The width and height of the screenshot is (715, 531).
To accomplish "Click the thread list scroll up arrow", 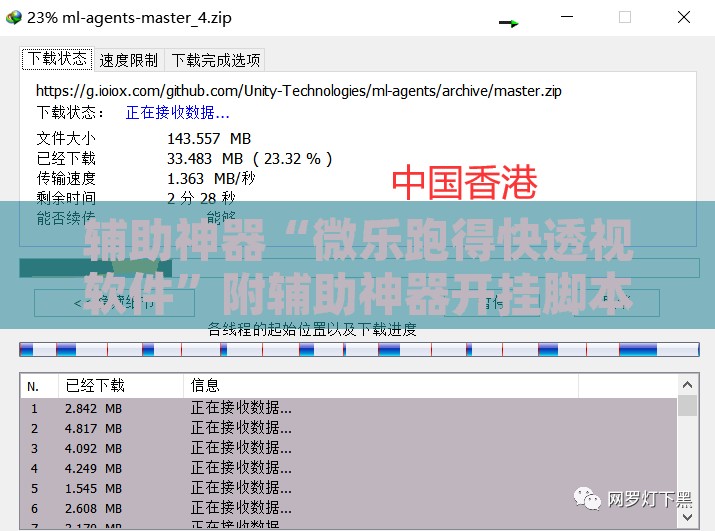I will pos(687,385).
